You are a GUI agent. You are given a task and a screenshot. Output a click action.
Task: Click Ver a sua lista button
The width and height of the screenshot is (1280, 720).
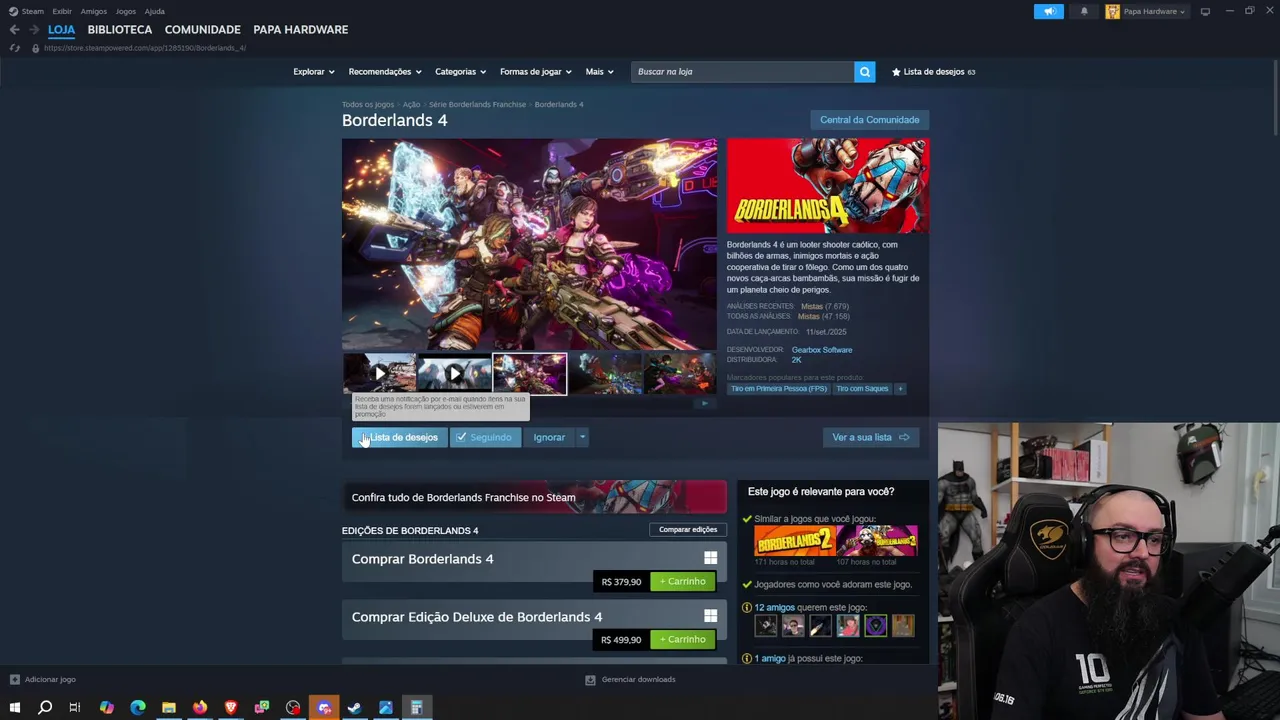point(870,437)
